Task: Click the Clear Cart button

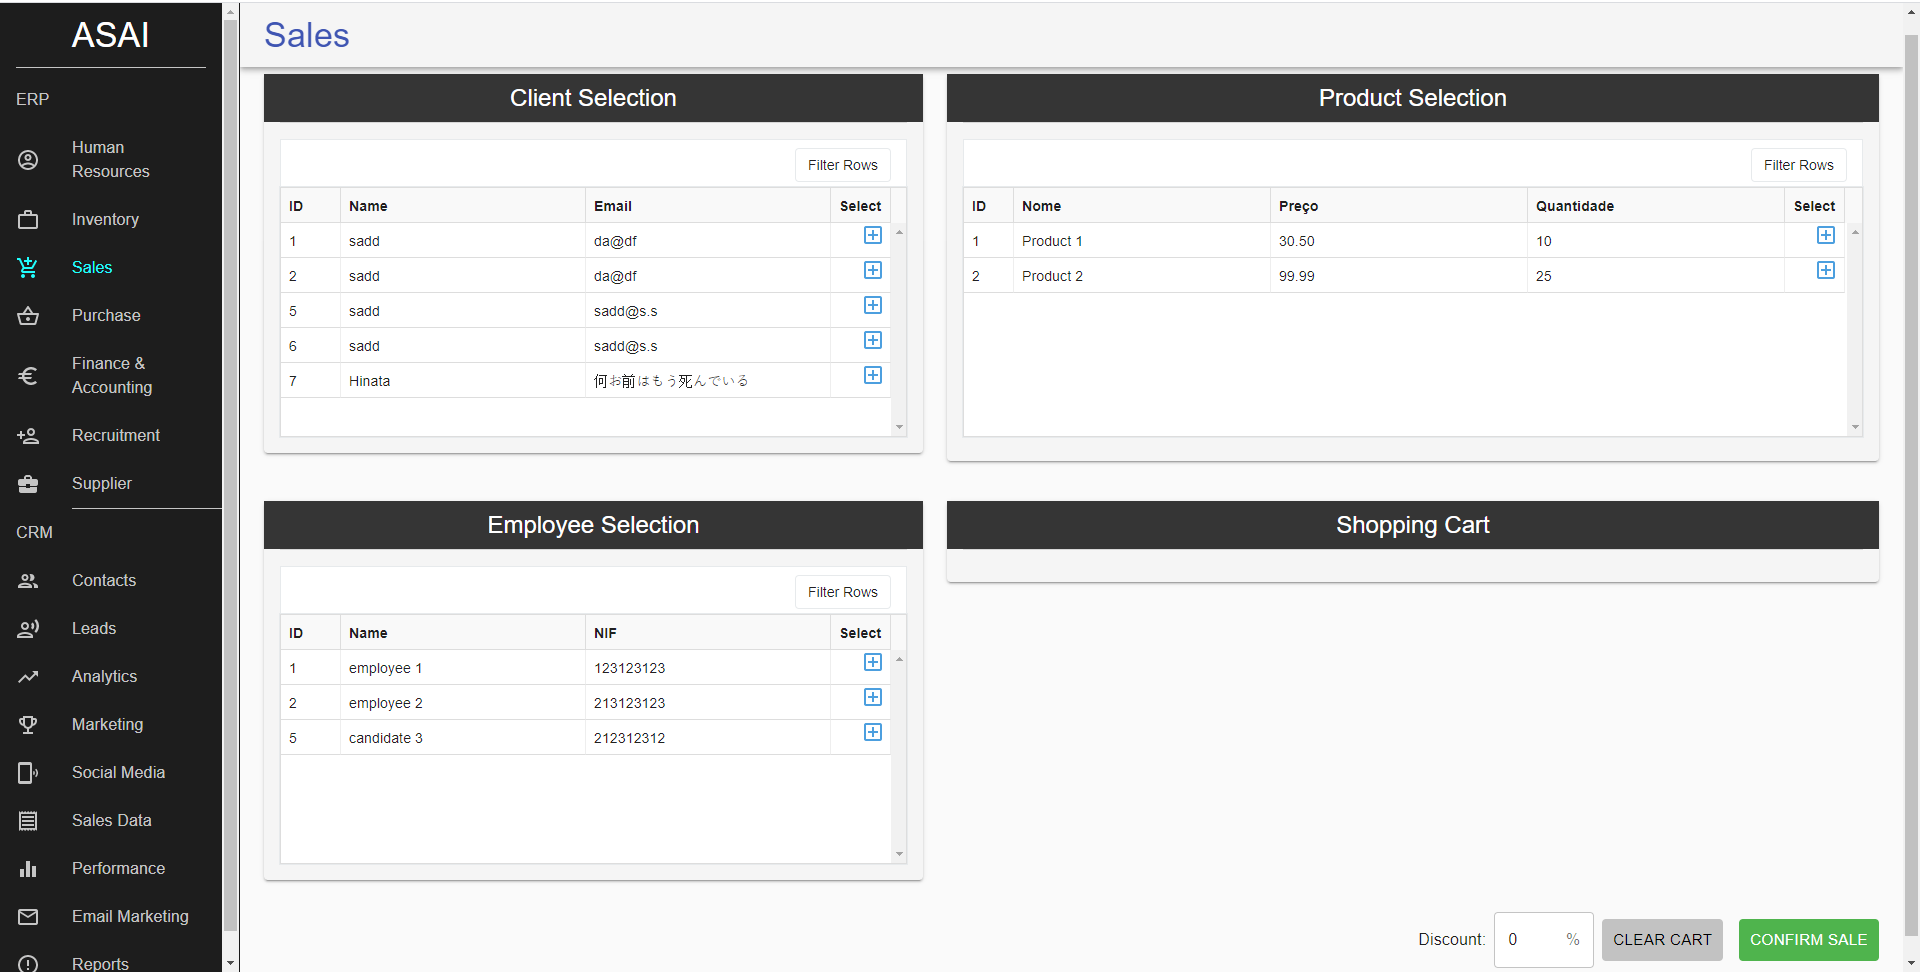Action: pyautogui.click(x=1661, y=940)
